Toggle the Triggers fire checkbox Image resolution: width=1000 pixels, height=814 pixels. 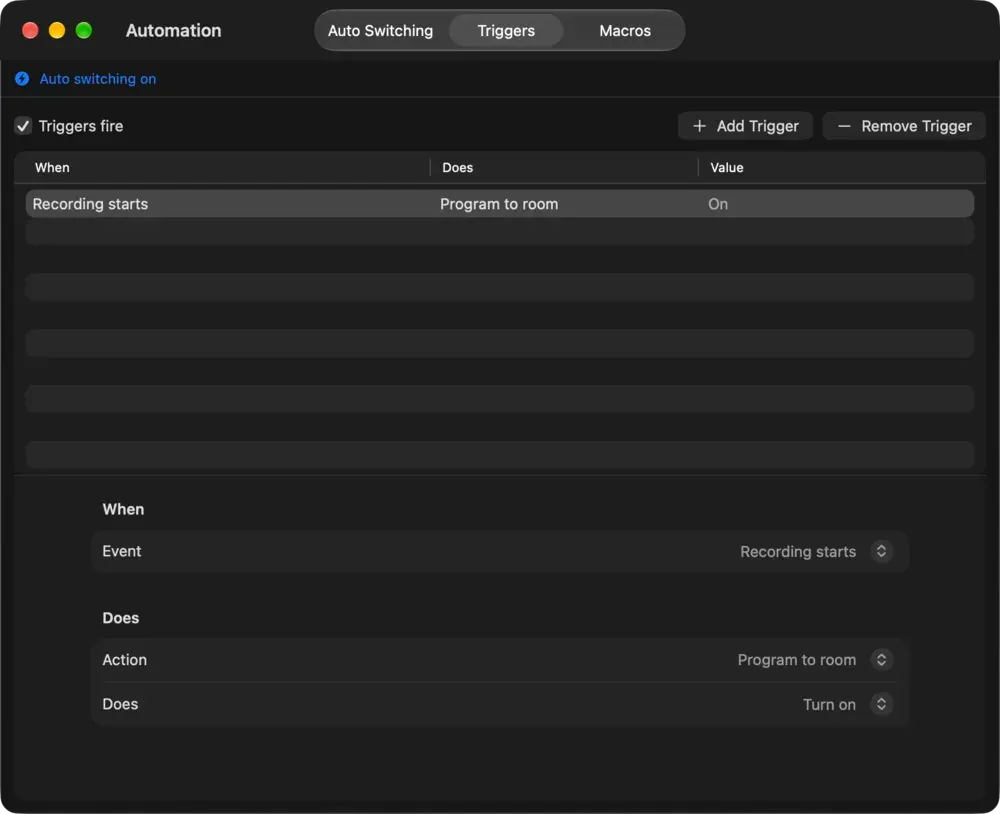point(23,126)
